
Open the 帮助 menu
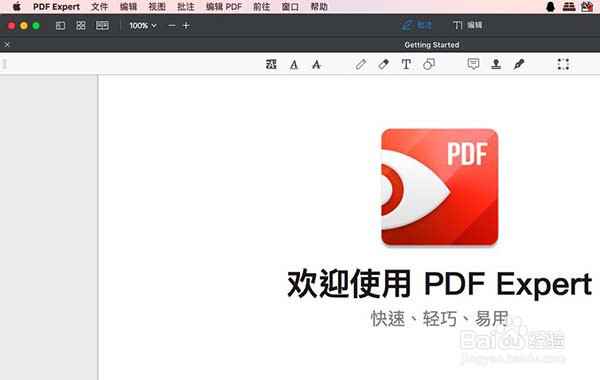(x=319, y=7)
